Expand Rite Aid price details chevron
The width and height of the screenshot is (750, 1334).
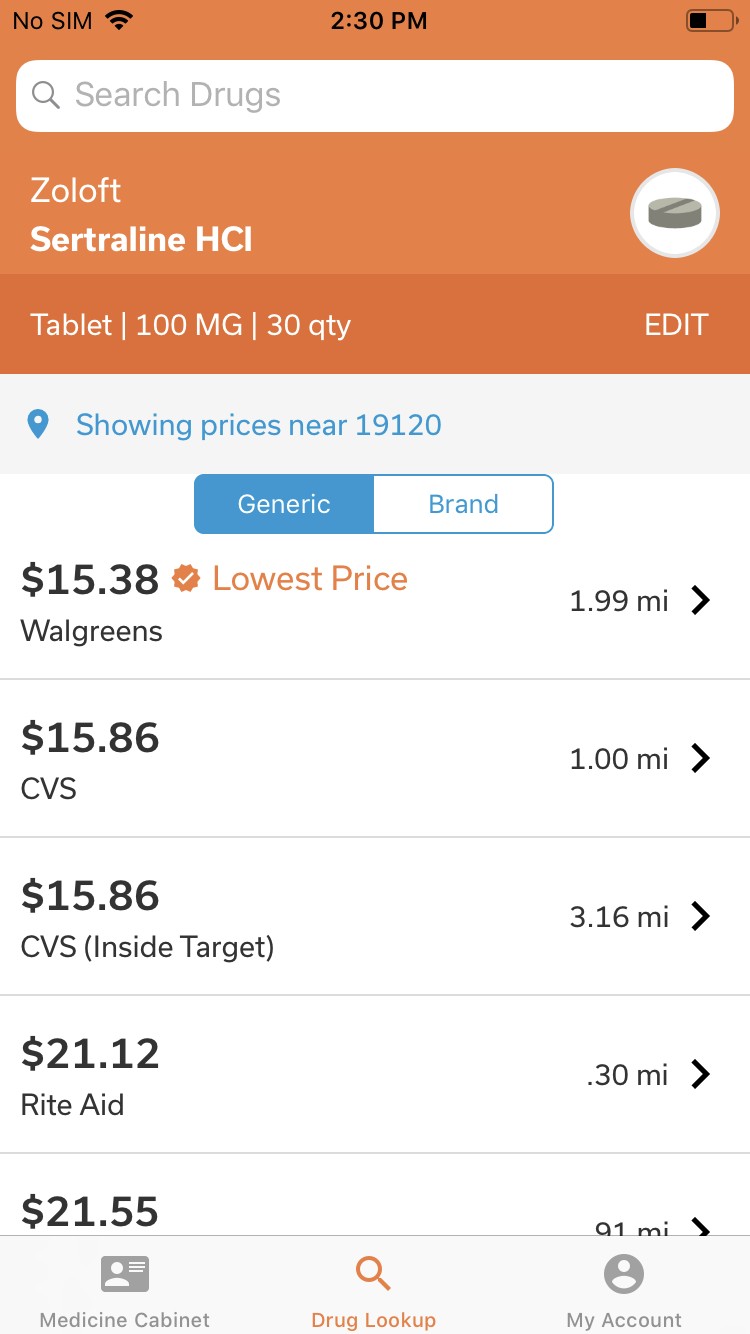coord(701,1074)
